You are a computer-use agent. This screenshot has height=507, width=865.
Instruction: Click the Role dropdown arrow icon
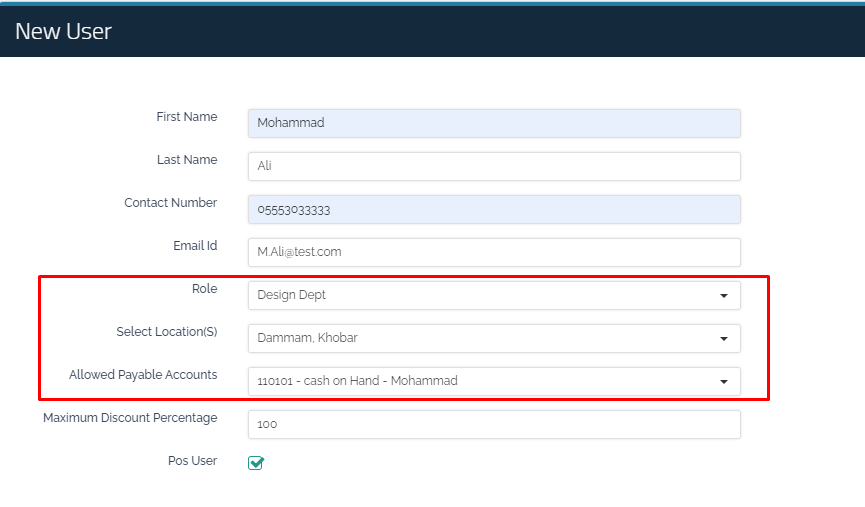click(723, 296)
